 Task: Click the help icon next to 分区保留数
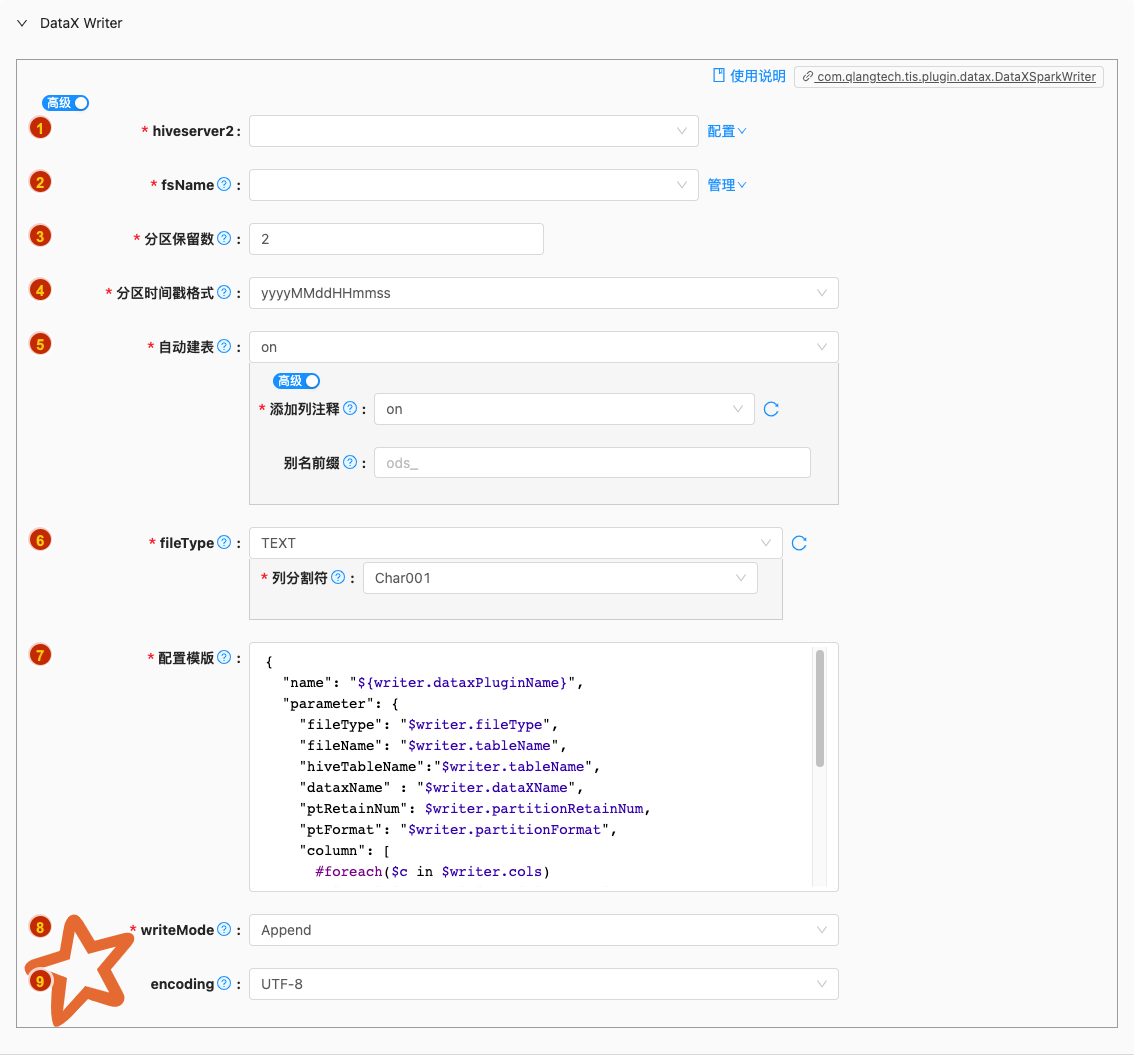pos(224,238)
